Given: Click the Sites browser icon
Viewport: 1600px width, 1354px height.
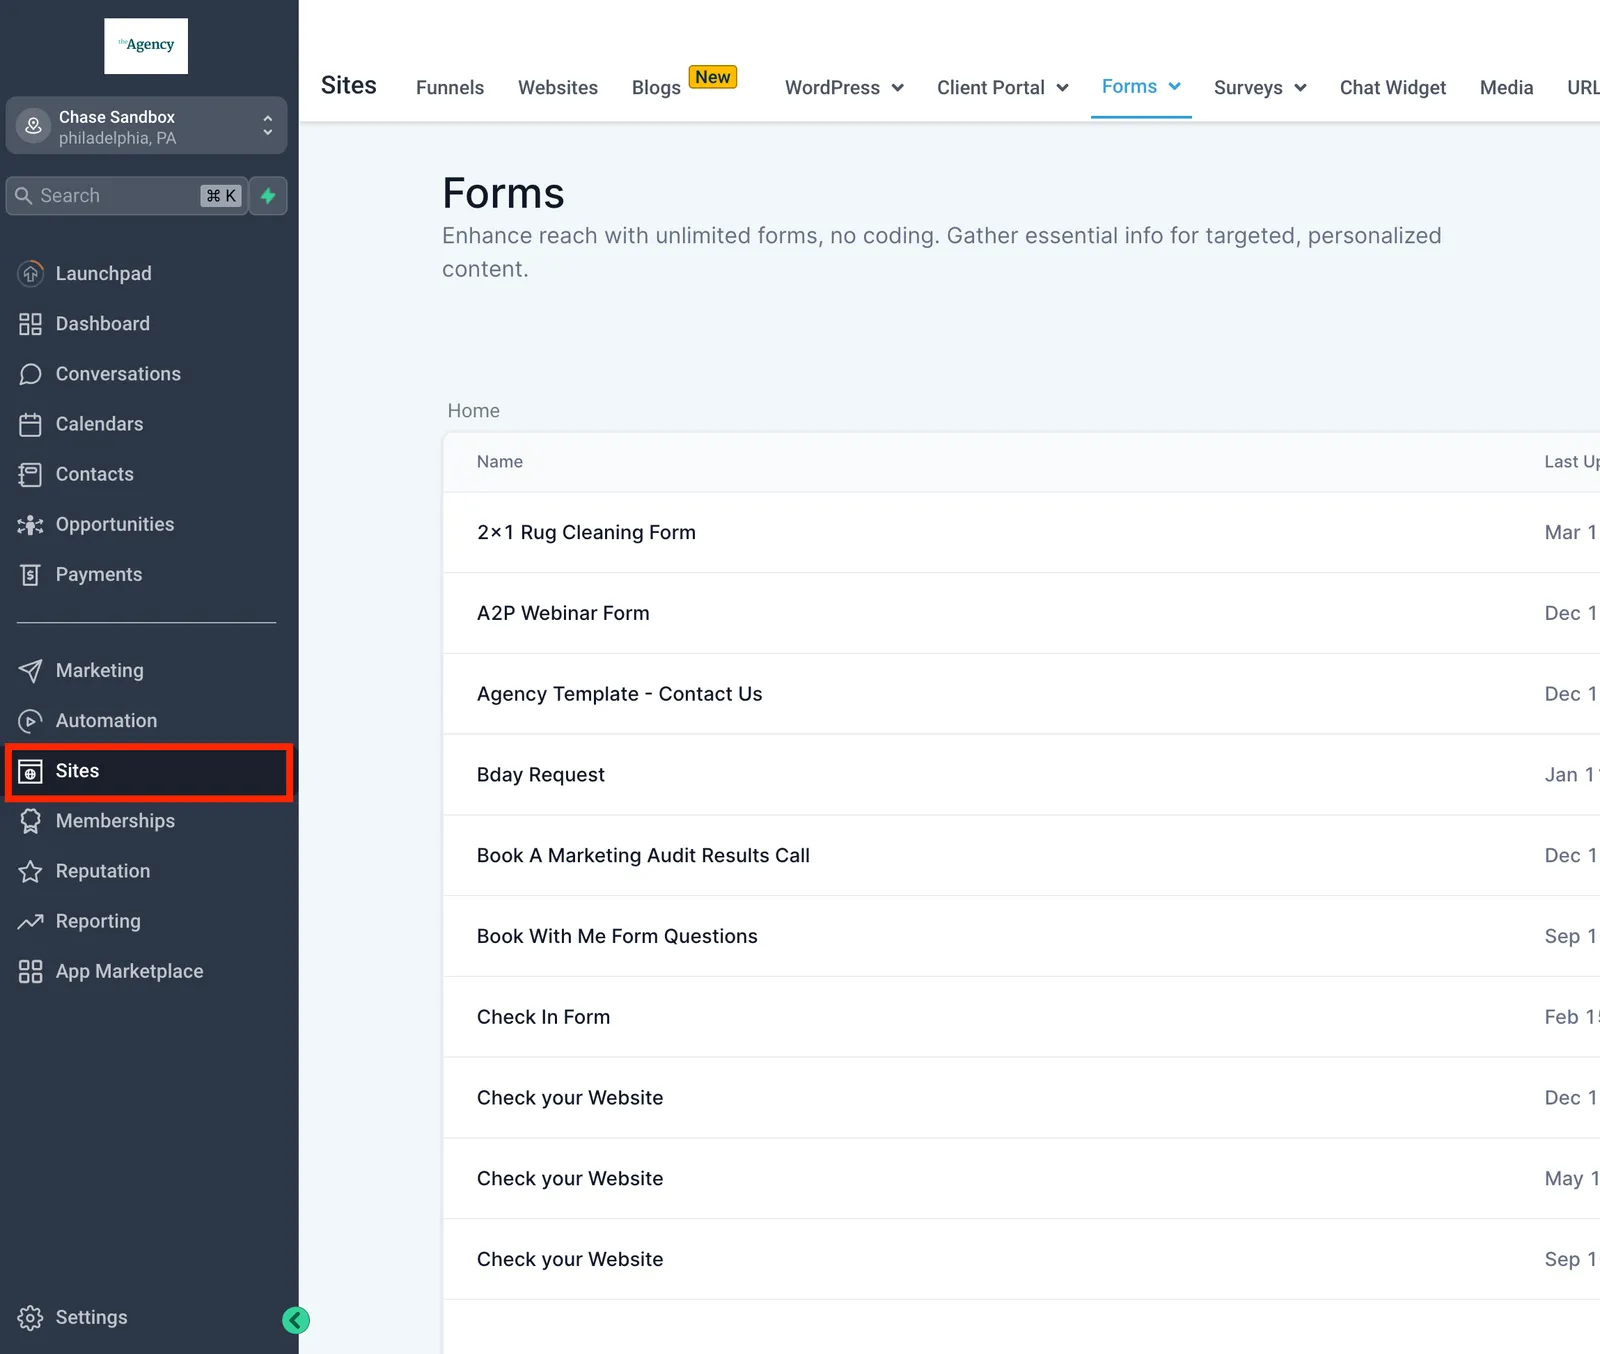Looking at the screenshot, I should click(x=31, y=771).
